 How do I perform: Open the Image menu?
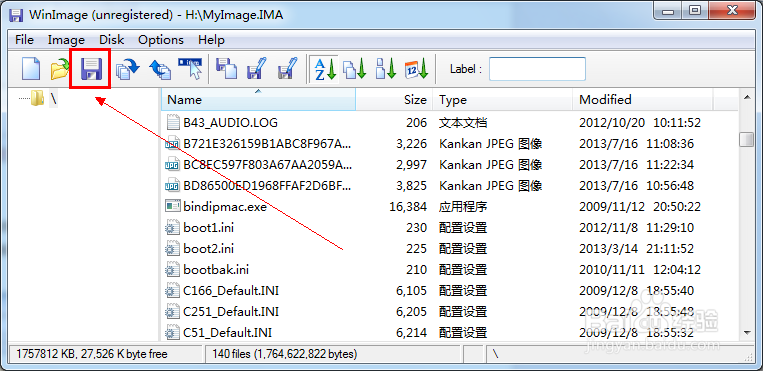66,40
